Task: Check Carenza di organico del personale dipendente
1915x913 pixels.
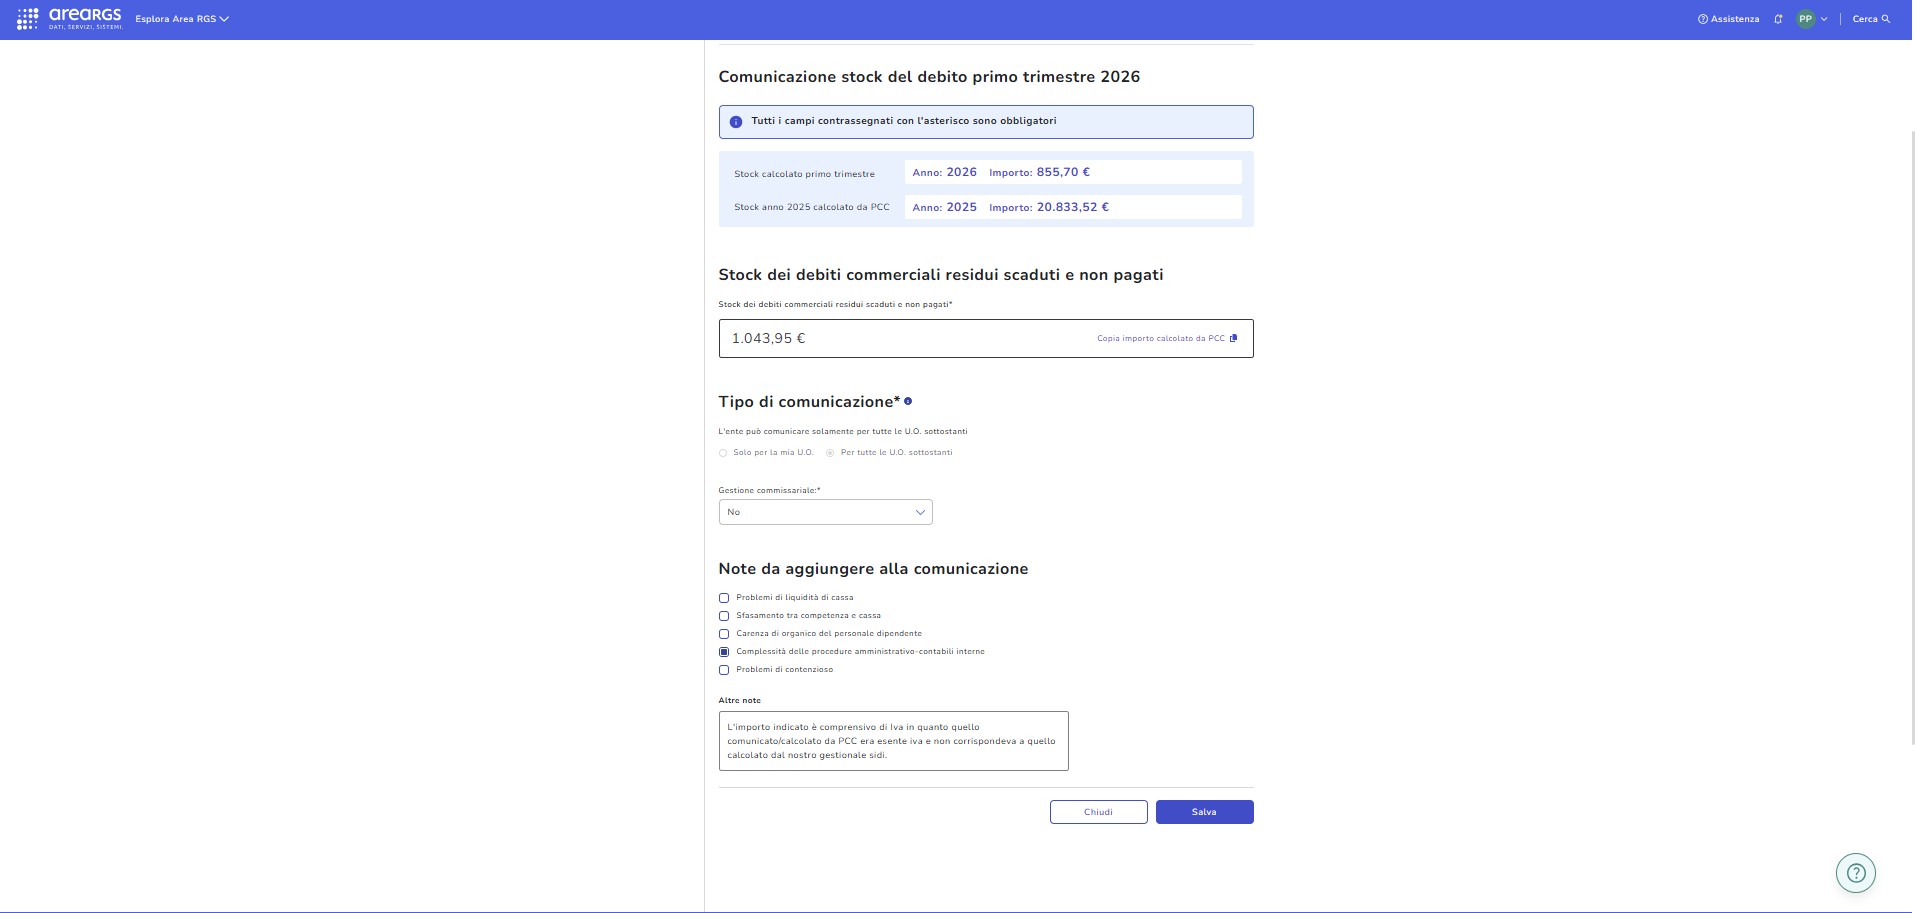Action: [724, 634]
